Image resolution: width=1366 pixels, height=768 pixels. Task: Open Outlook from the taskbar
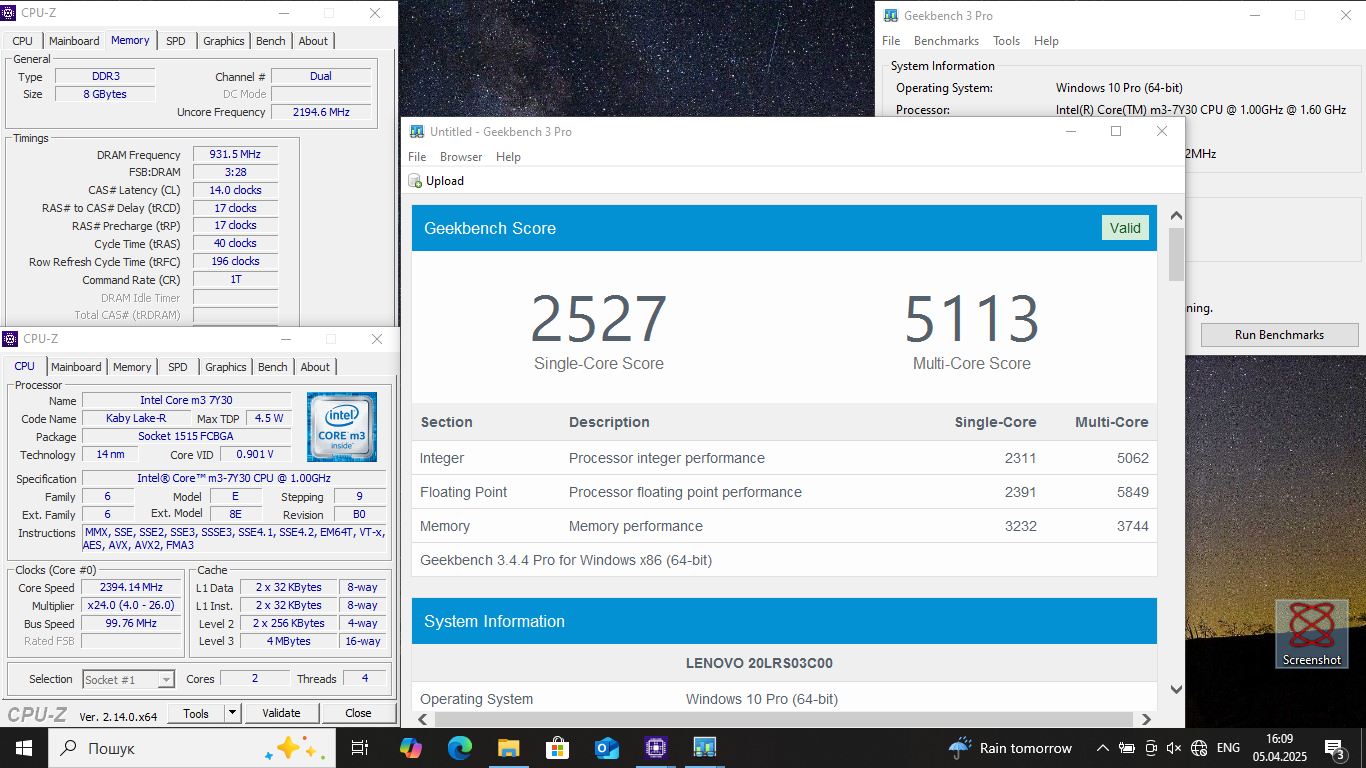point(607,748)
